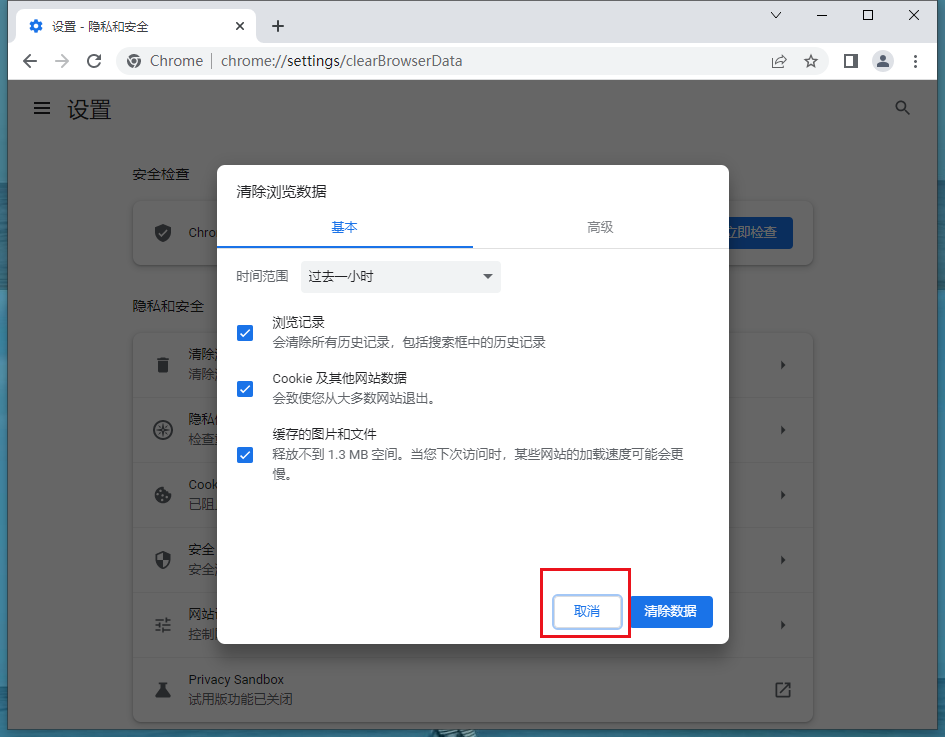Open Chrome's three-dot menu
This screenshot has width=945, height=737.
915,61
